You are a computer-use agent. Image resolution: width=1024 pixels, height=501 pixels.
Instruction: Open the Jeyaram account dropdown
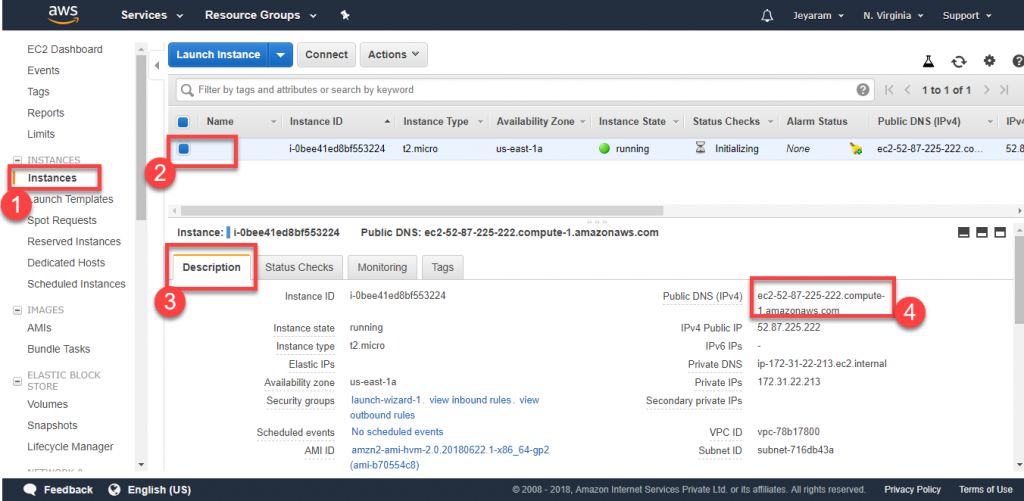coord(818,15)
